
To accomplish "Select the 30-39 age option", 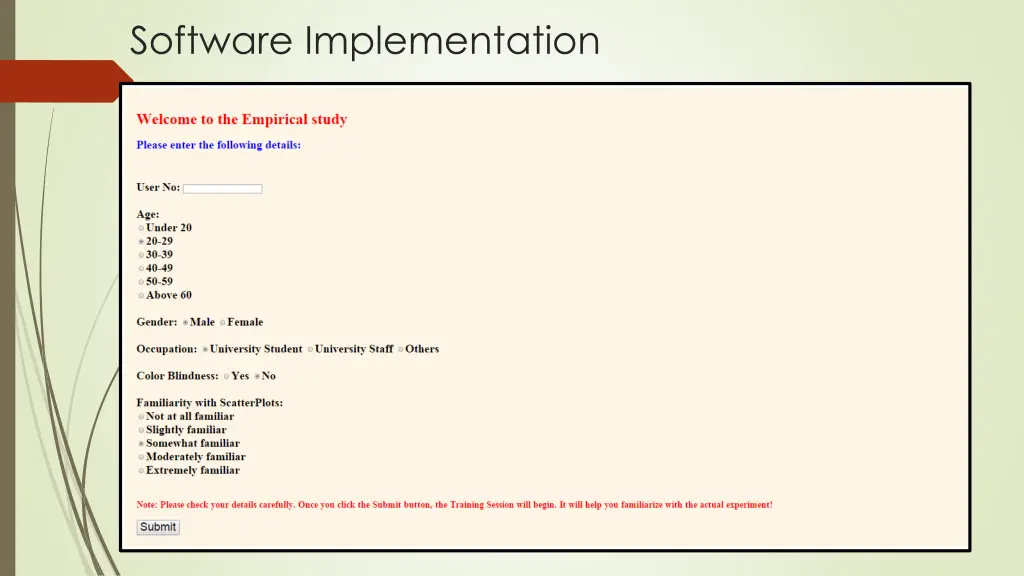I will [x=141, y=255].
